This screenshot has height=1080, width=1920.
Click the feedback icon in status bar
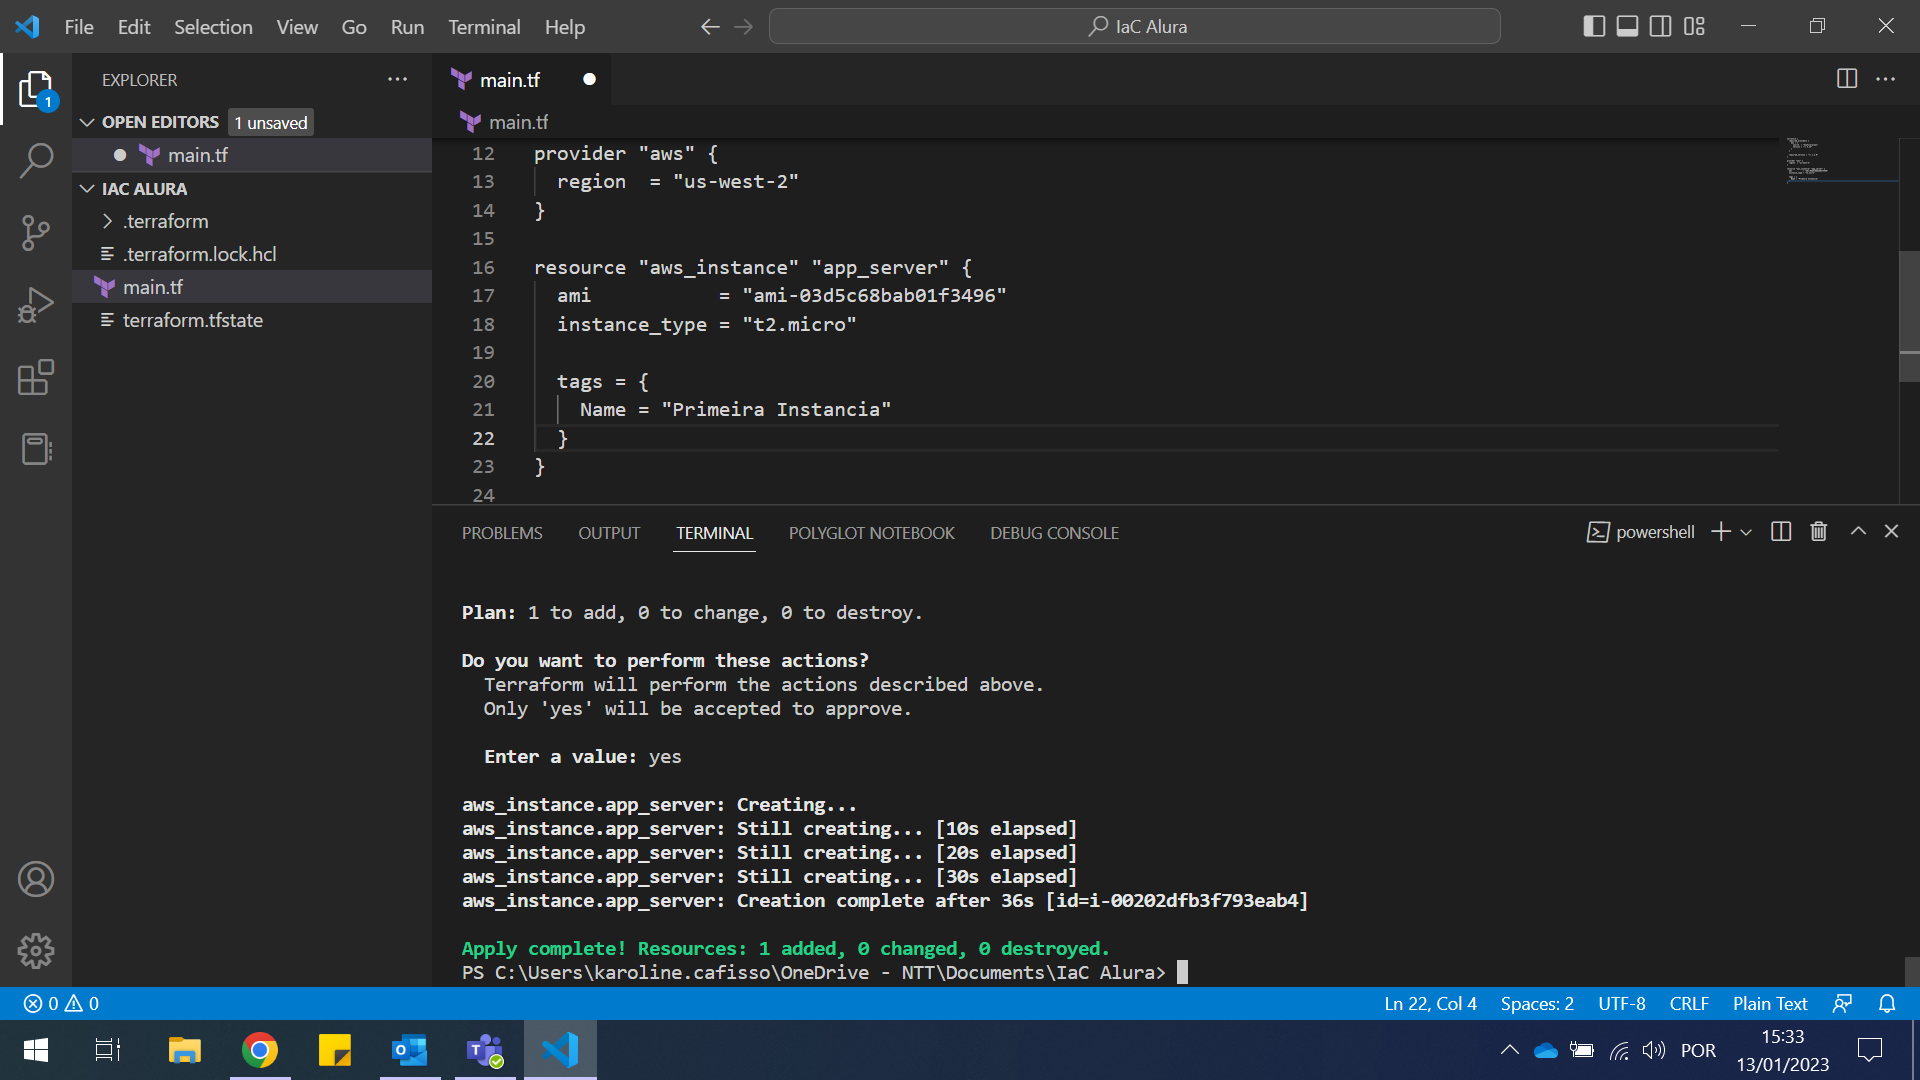1842,1003
